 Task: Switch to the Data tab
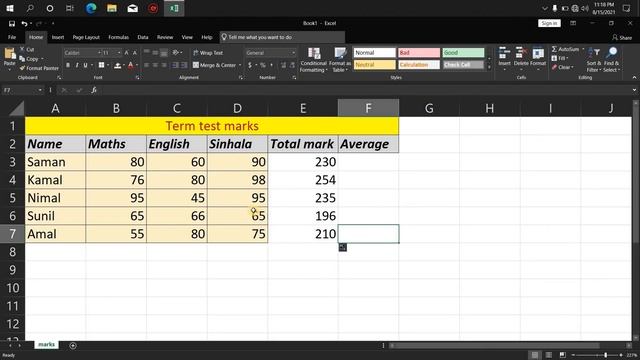143,37
